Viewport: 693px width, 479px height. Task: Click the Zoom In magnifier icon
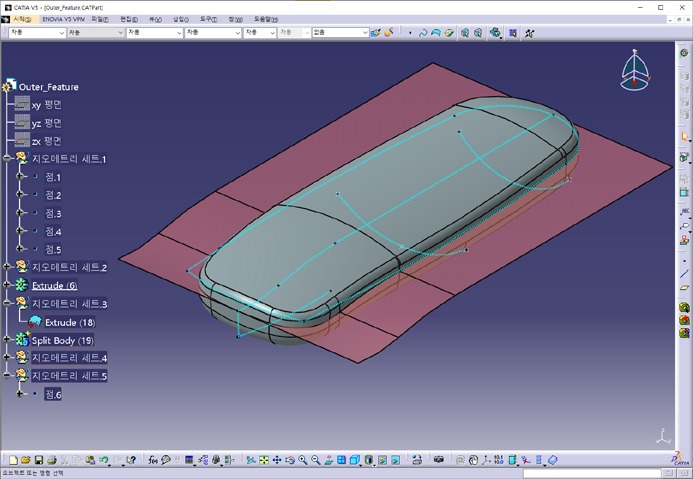click(x=303, y=460)
